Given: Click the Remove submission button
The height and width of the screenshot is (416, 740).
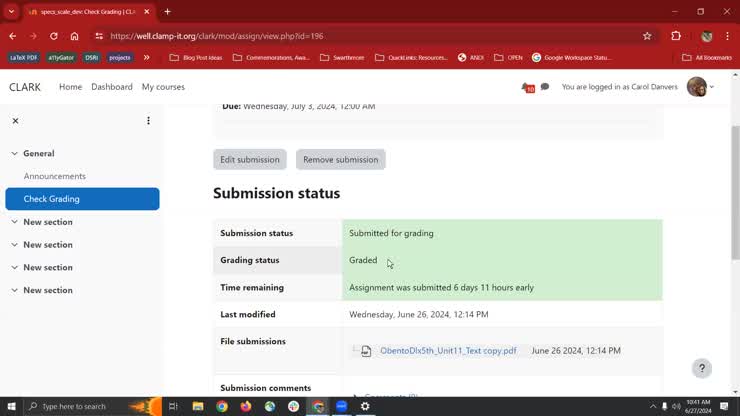Looking at the screenshot, I should (340, 160).
